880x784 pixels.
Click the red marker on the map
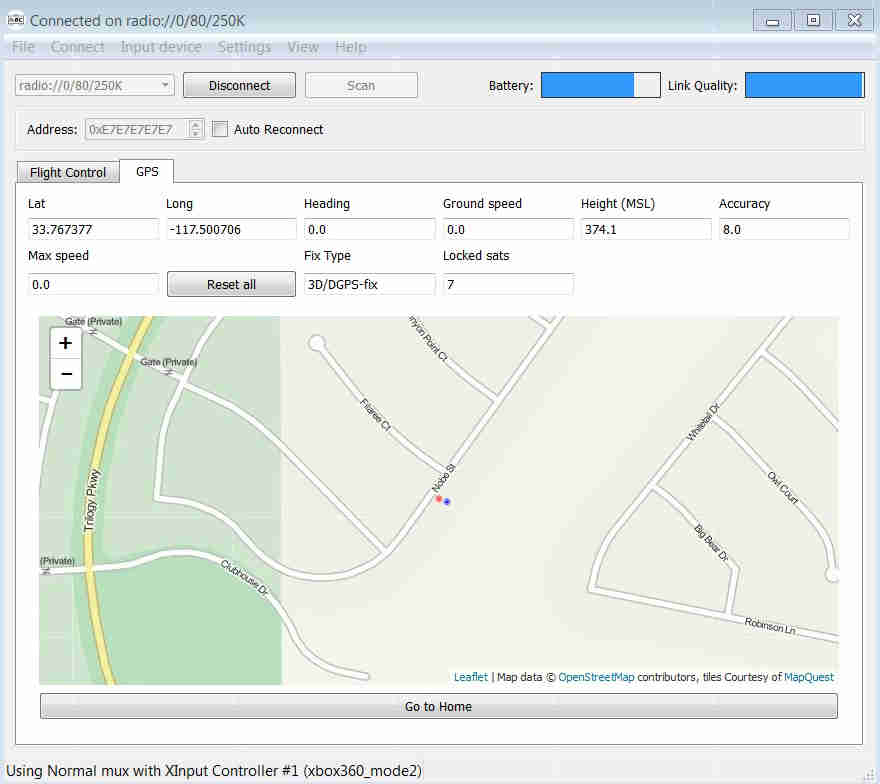(x=439, y=498)
